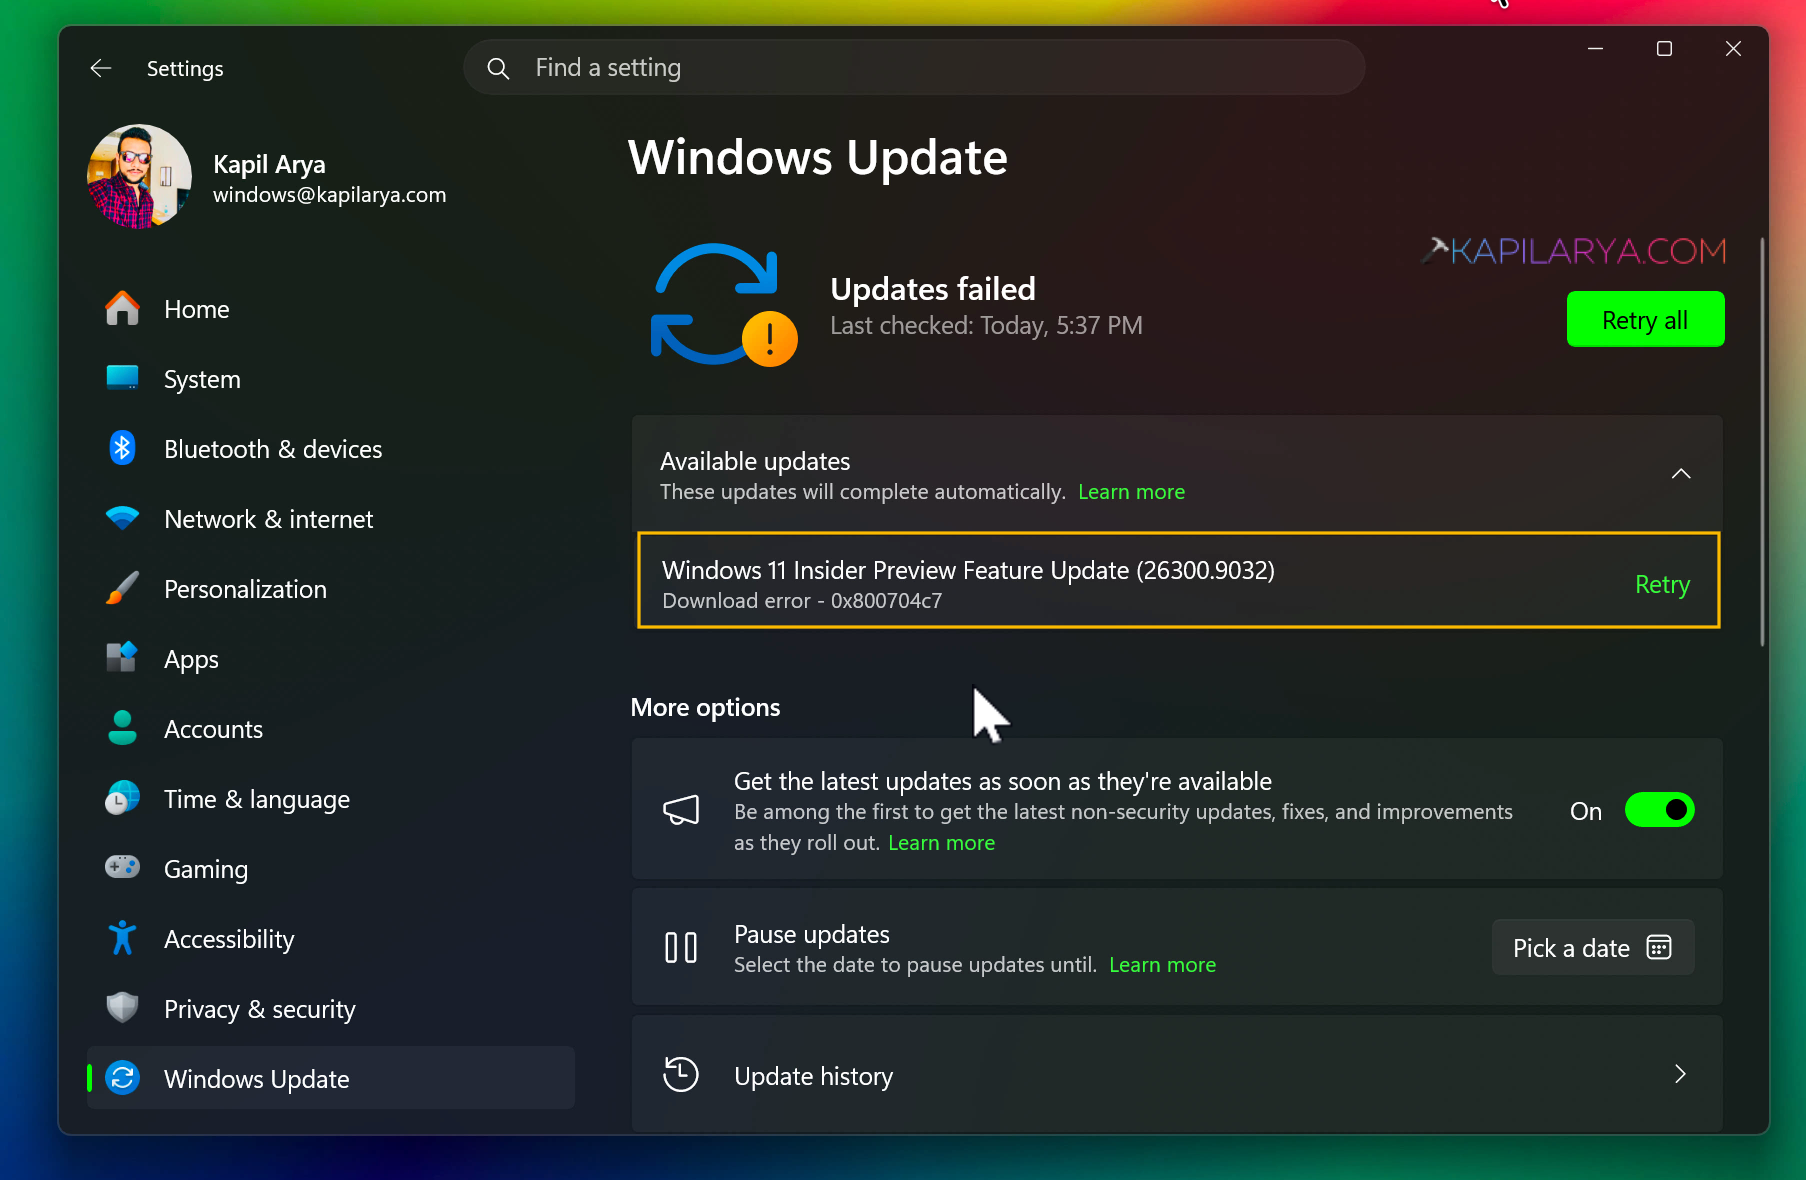Click the Gaming controller icon

(122, 867)
